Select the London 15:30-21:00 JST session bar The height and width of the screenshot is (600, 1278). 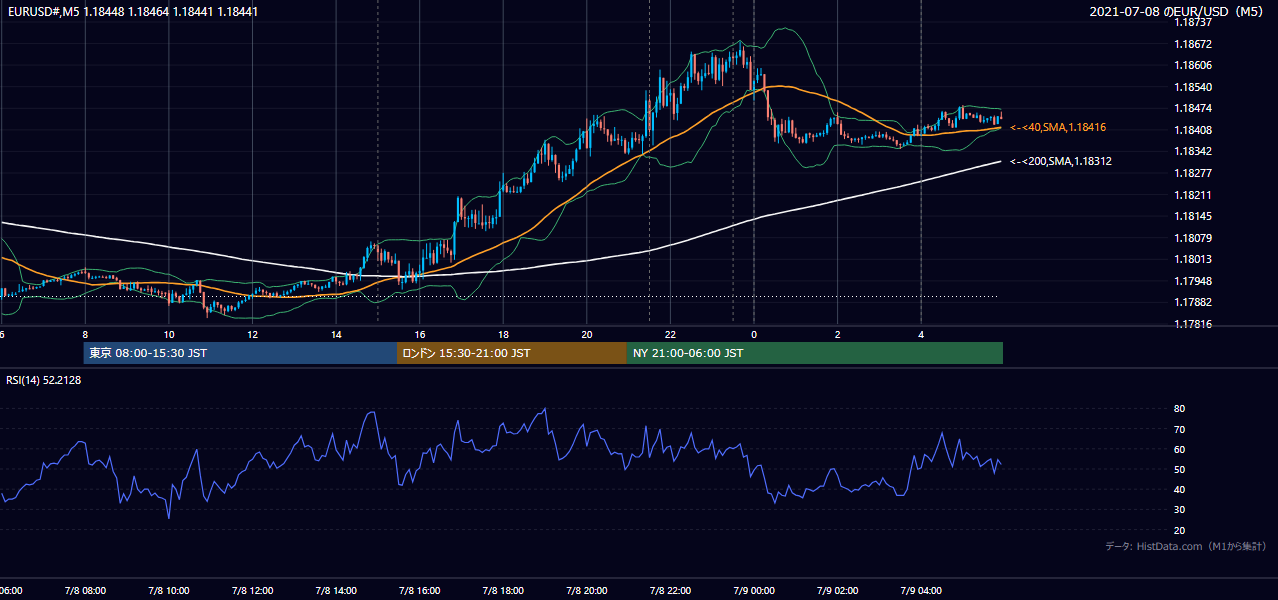click(x=512, y=353)
